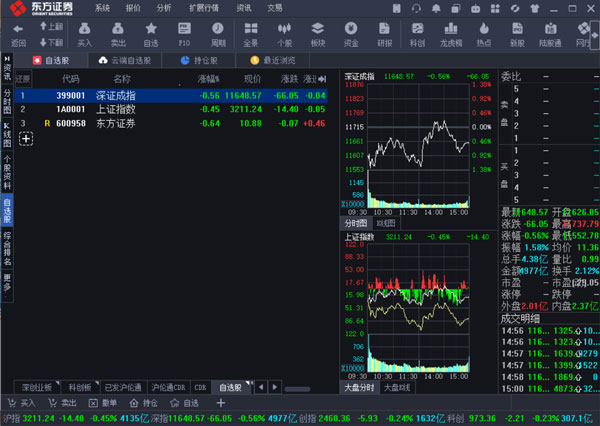
Task: Open the 分时图 sidebar item
Action: (7, 102)
